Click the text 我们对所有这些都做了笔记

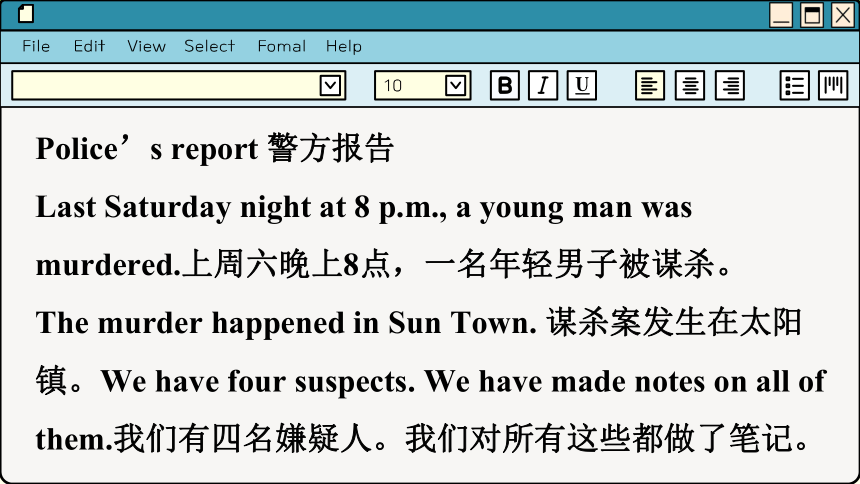tap(599, 438)
